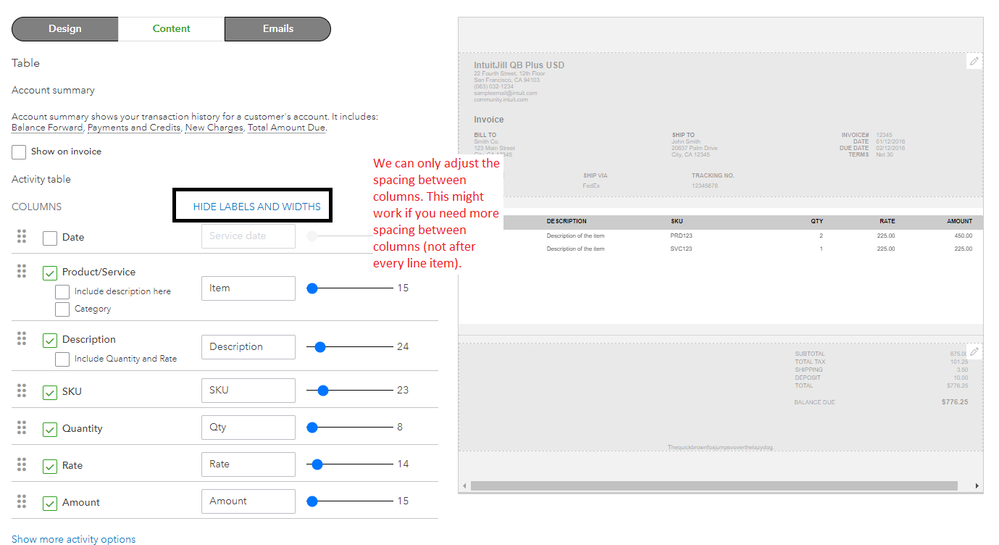Click the drag handle beside Quantity row
Image resolution: width=999 pixels, height=545 pixels.
22,428
